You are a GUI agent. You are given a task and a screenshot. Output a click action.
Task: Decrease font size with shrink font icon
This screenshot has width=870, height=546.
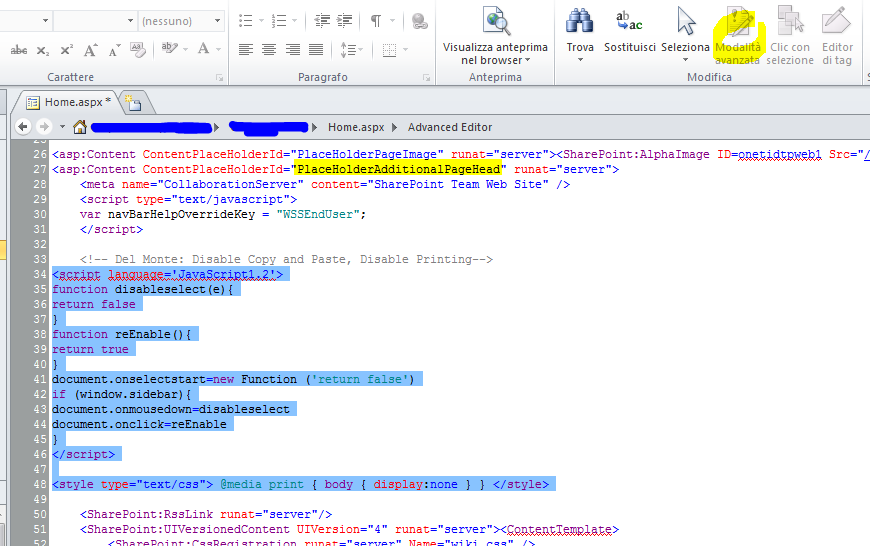pyautogui.click(x=114, y=50)
